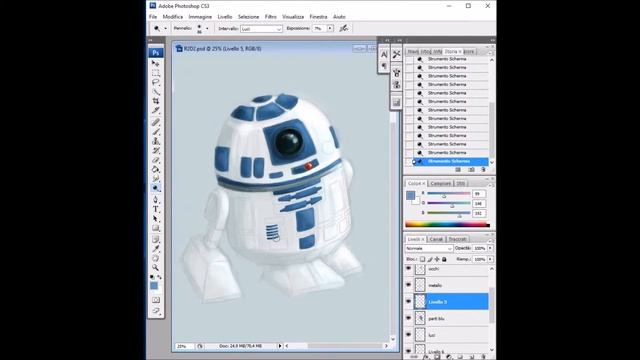Viewport: 640px width, 360px height.
Task: Toggle lock image pixels
Action: coord(430,259)
